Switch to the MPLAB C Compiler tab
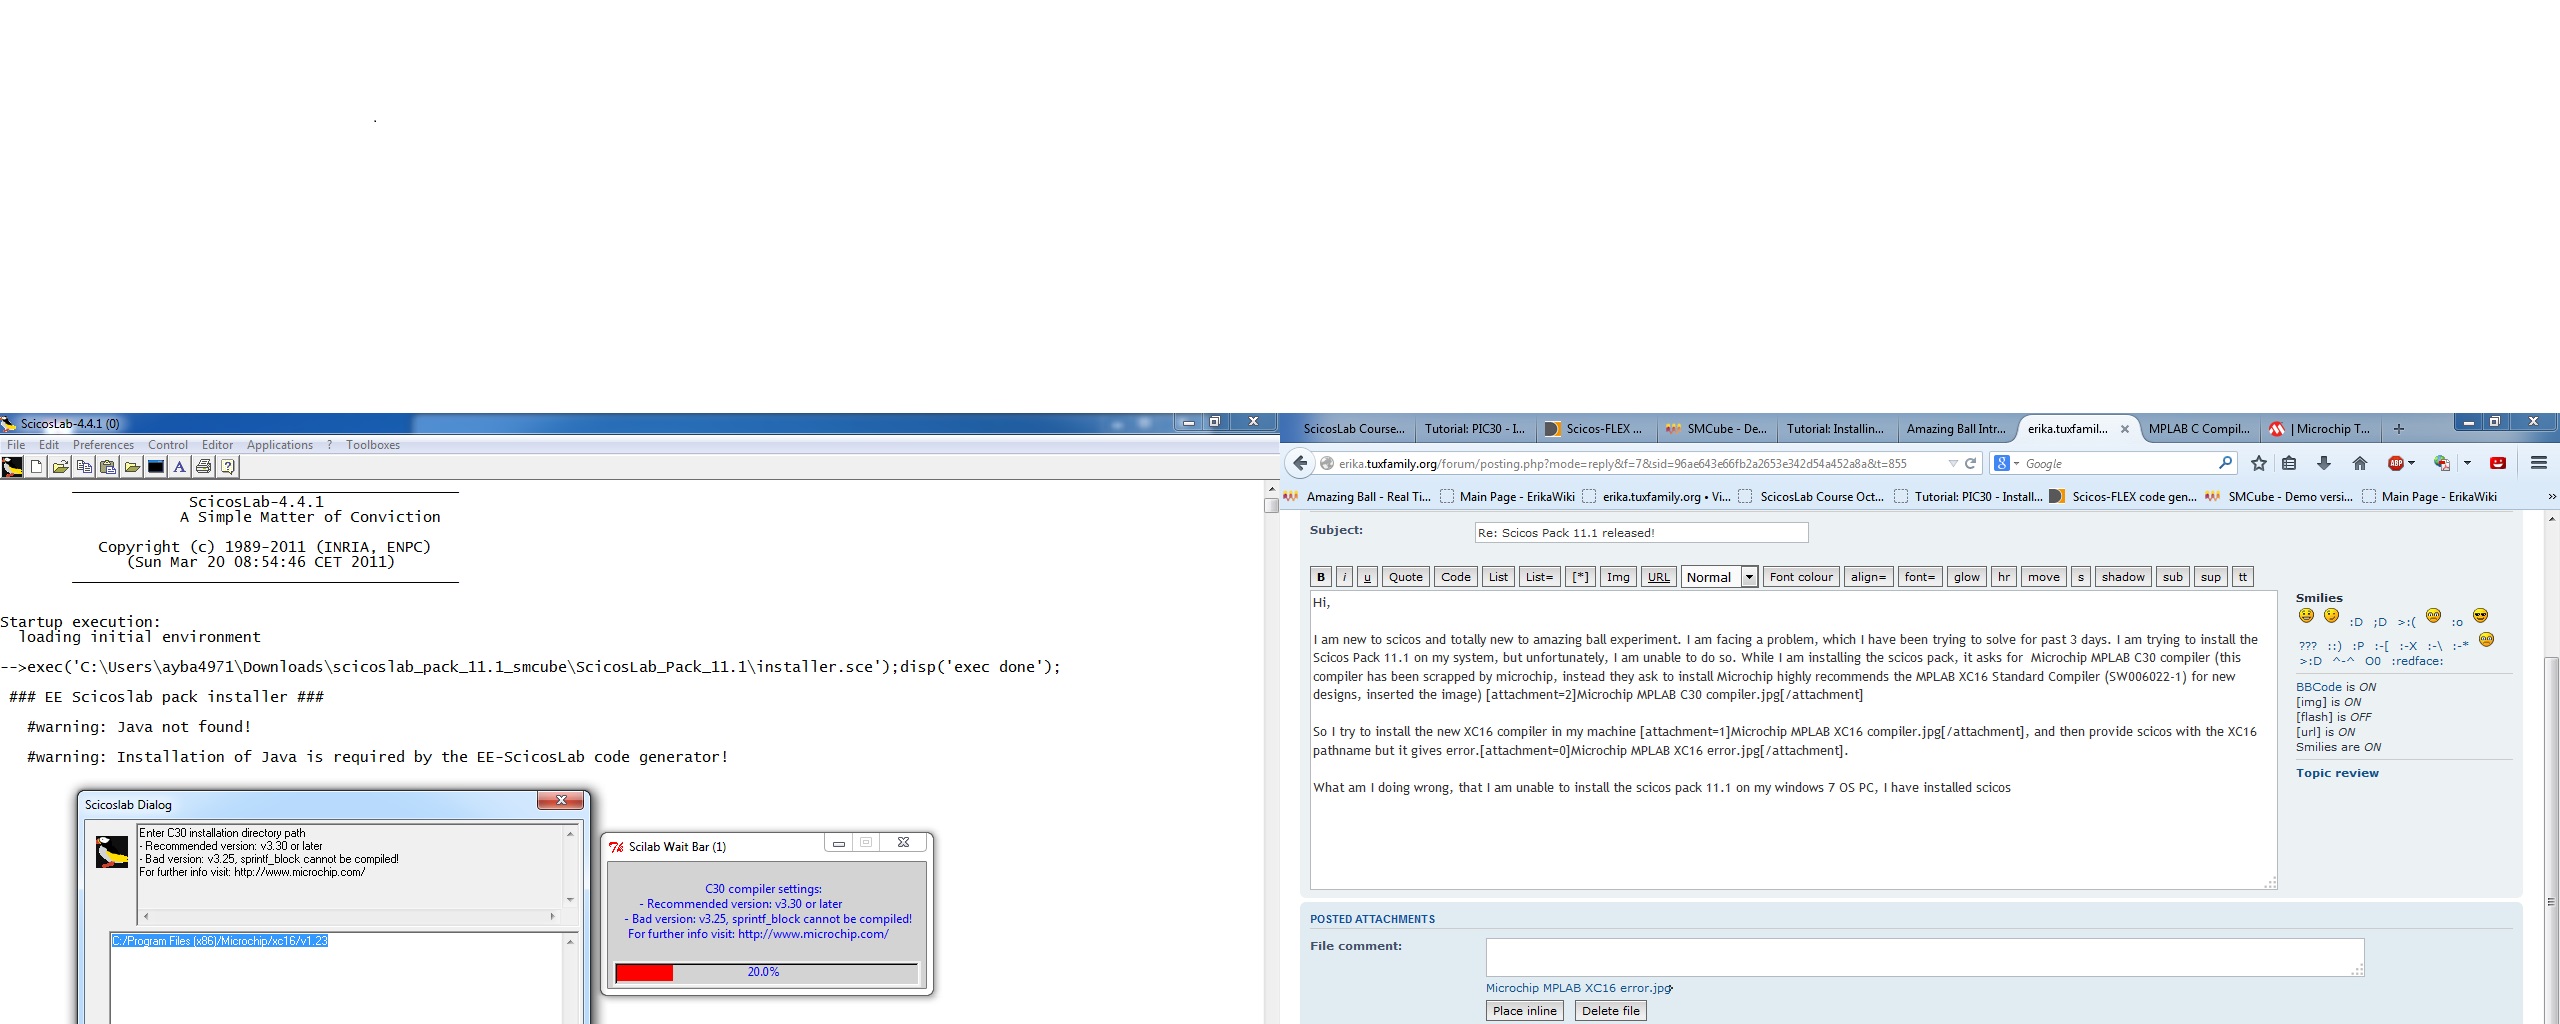The height and width of the screenshot is (1024, 2560). click(2198, 429)
